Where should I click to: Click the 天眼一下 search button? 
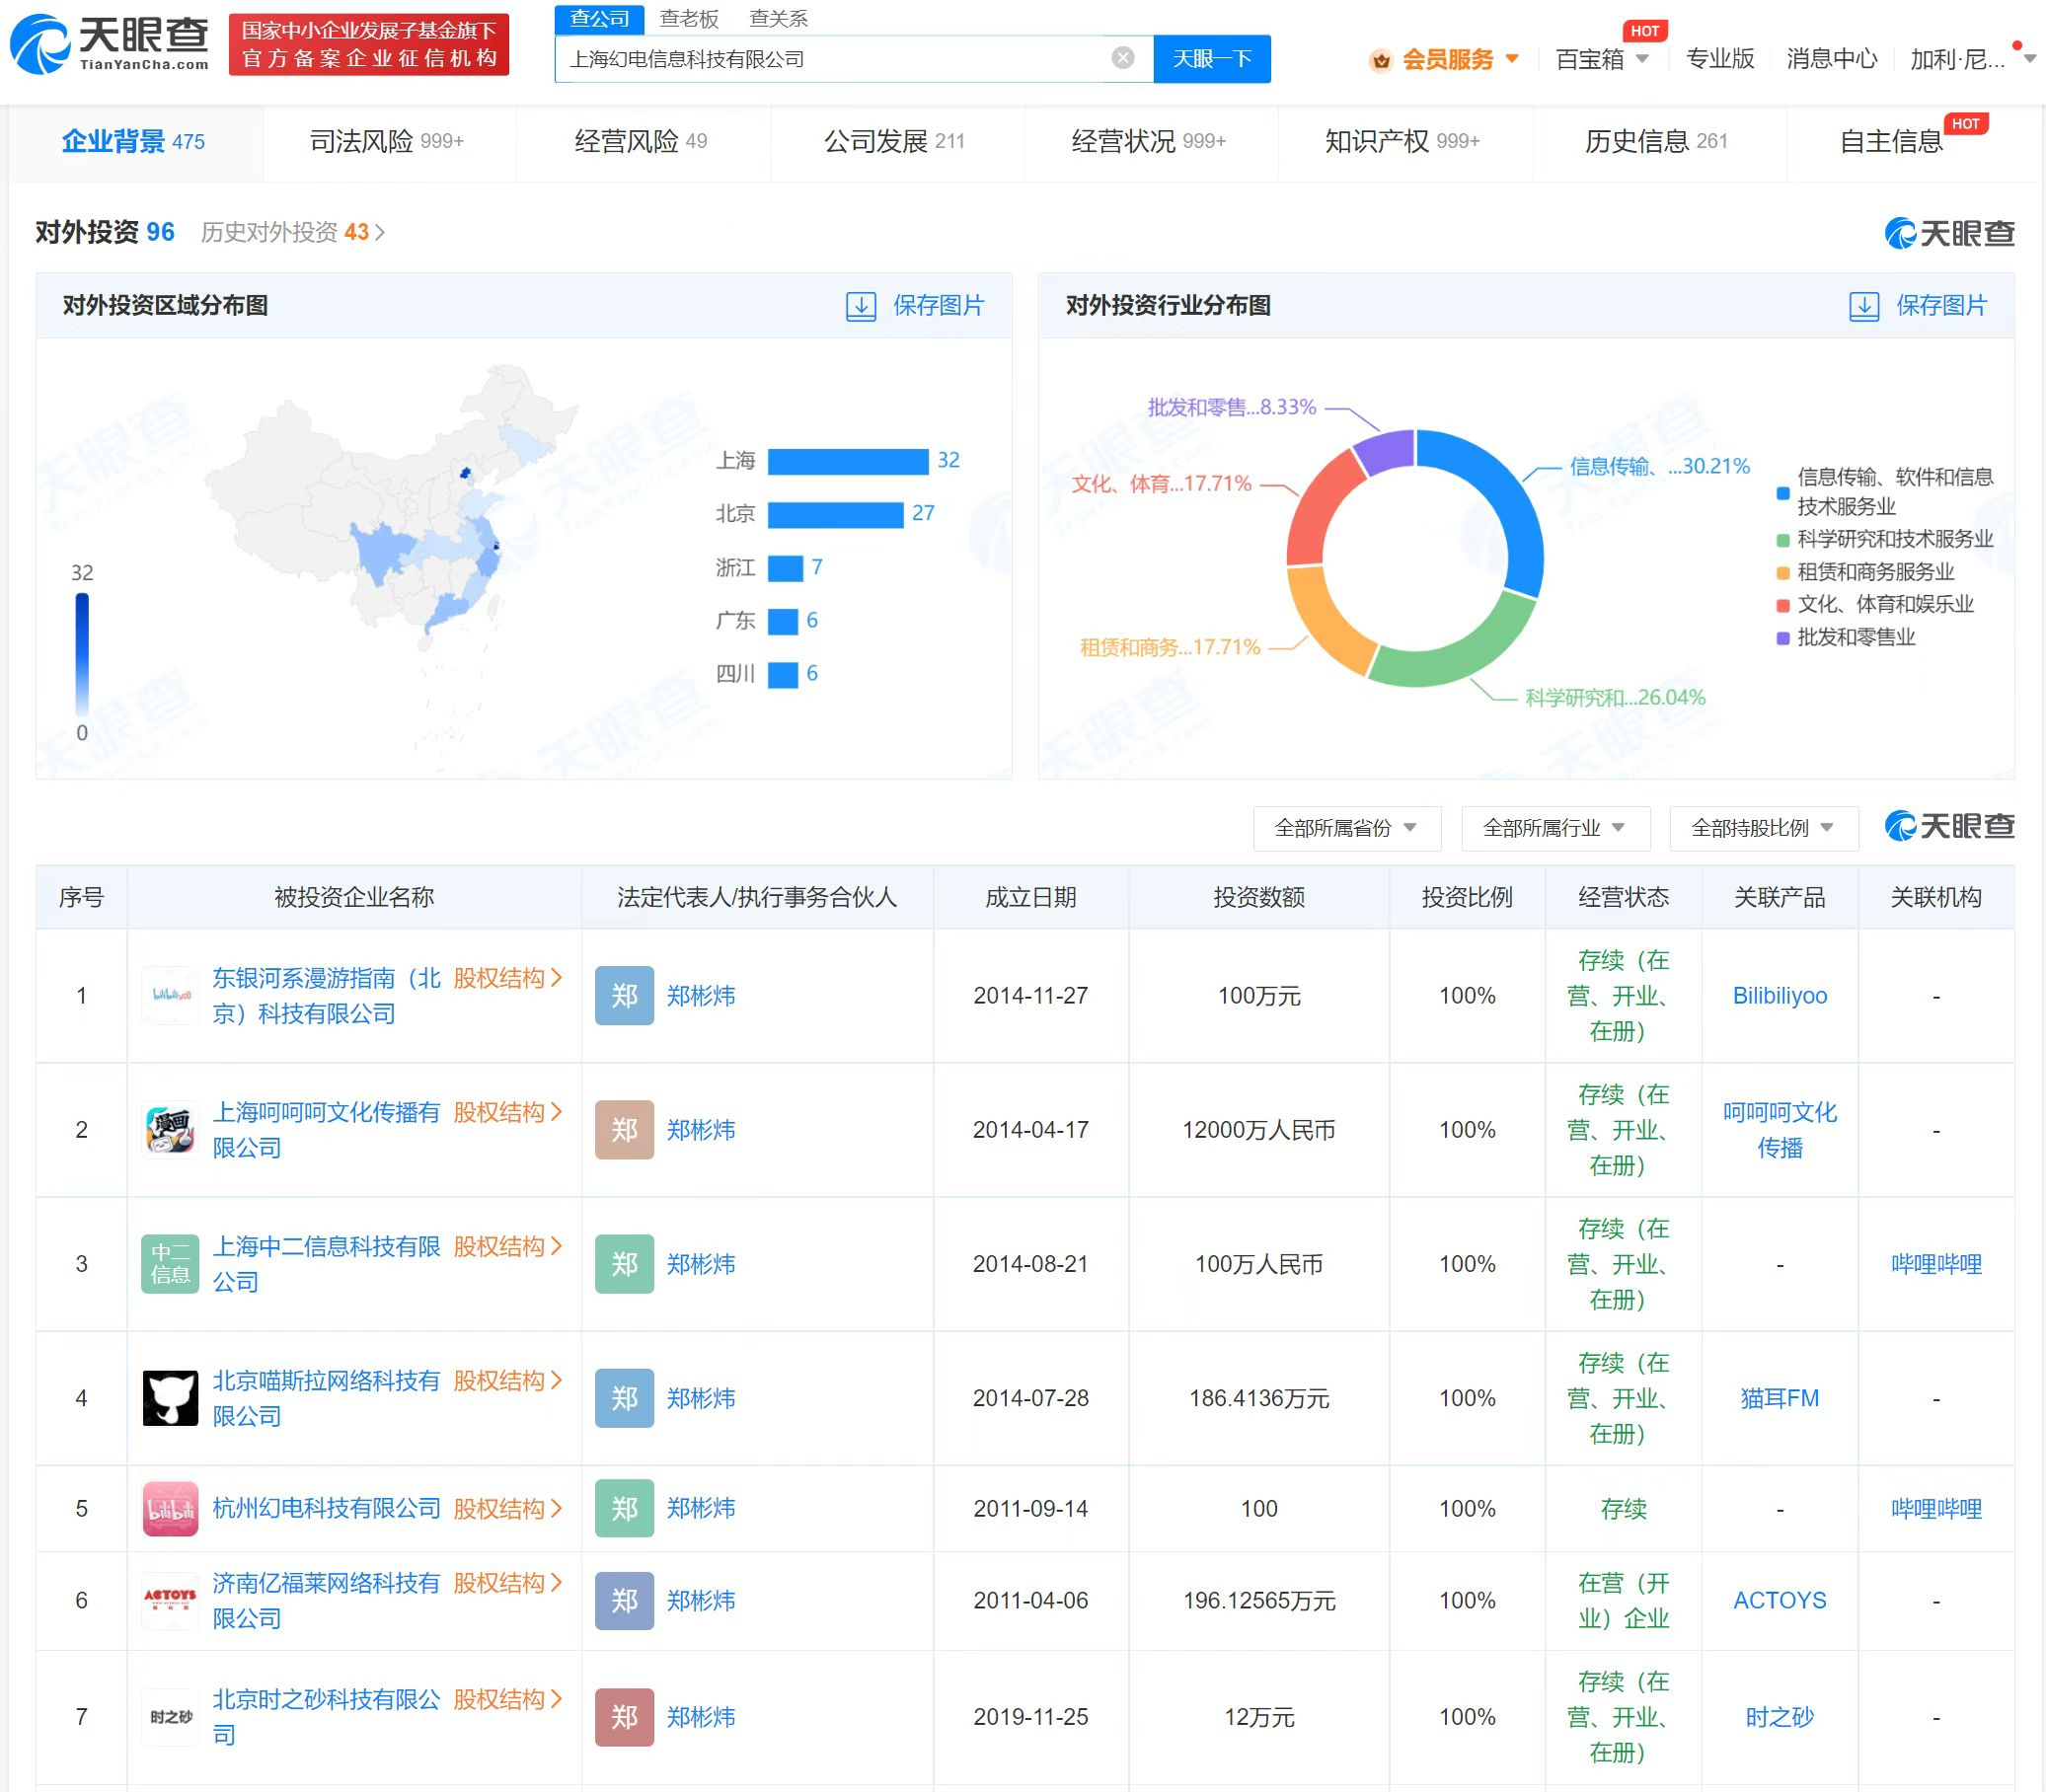[1212, 59]
